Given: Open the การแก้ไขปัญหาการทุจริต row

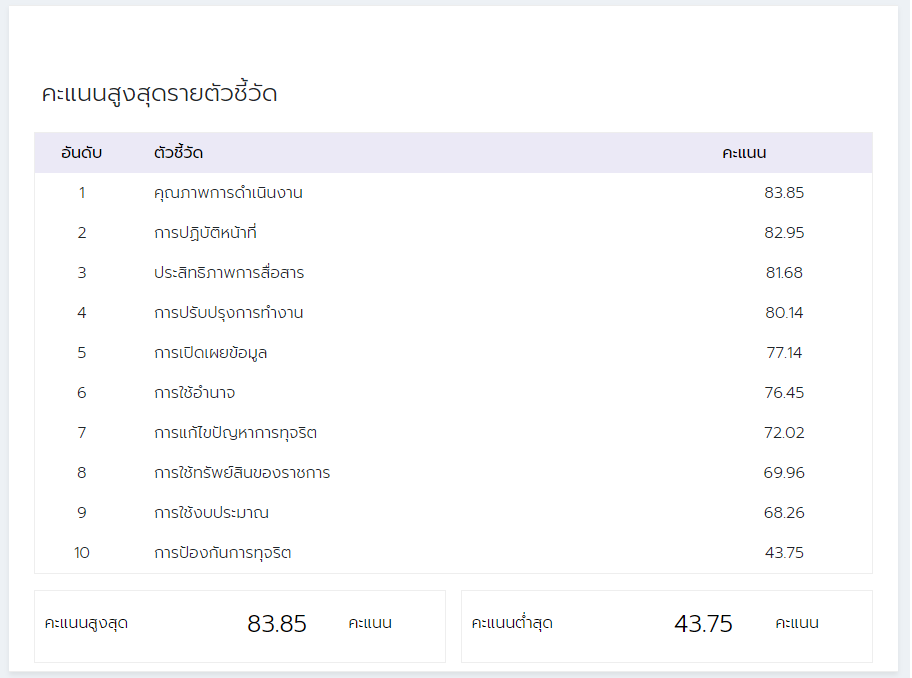Looking at the screenshot, I should point(236,433).
